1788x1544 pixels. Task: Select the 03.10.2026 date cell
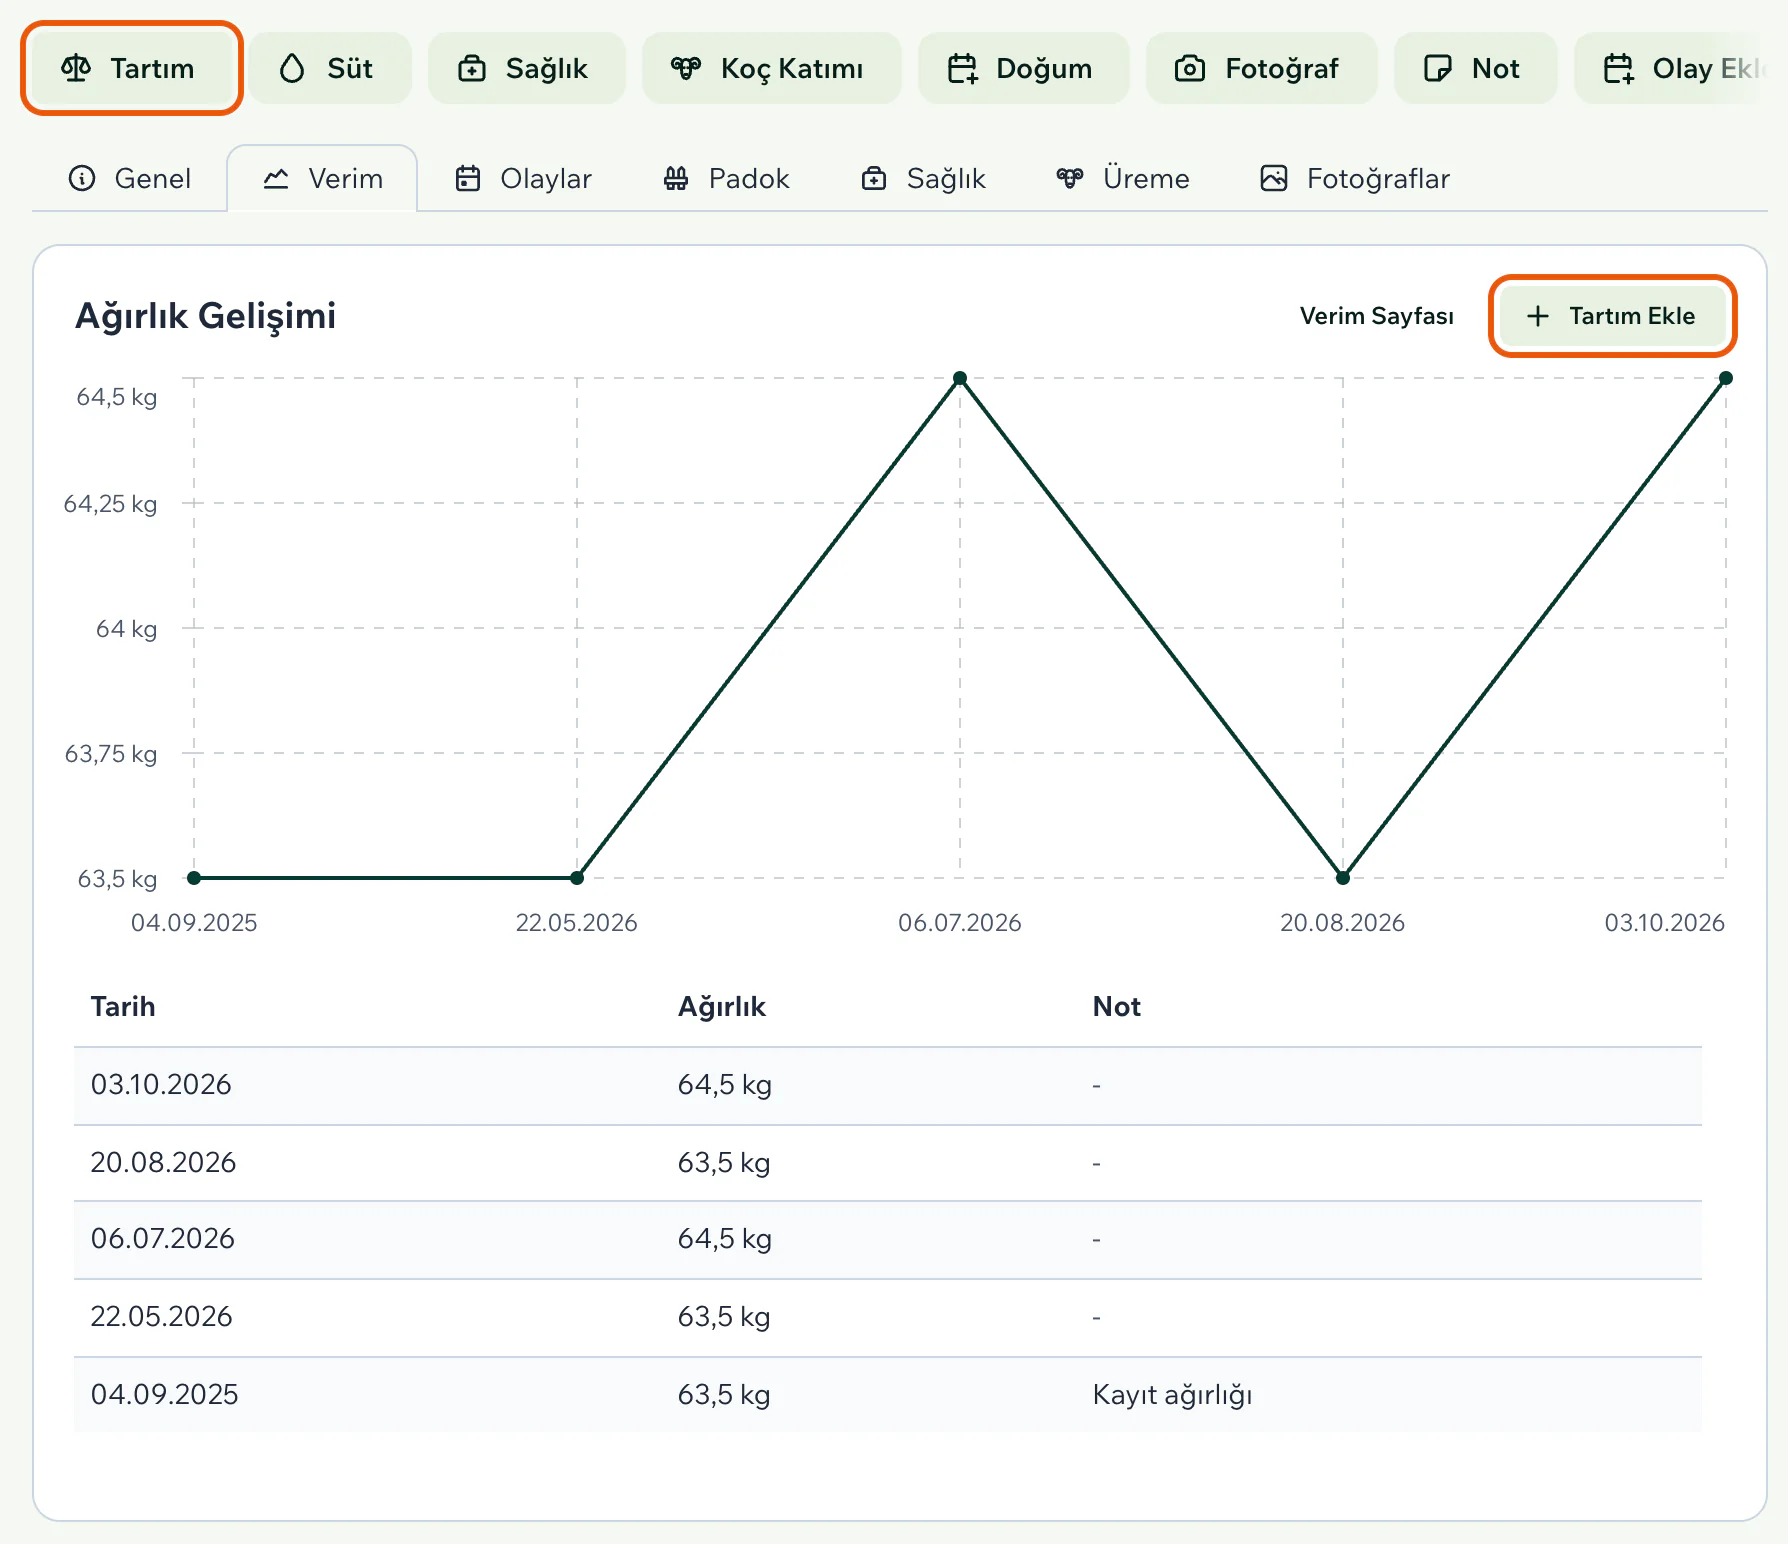coord(161,1084)
